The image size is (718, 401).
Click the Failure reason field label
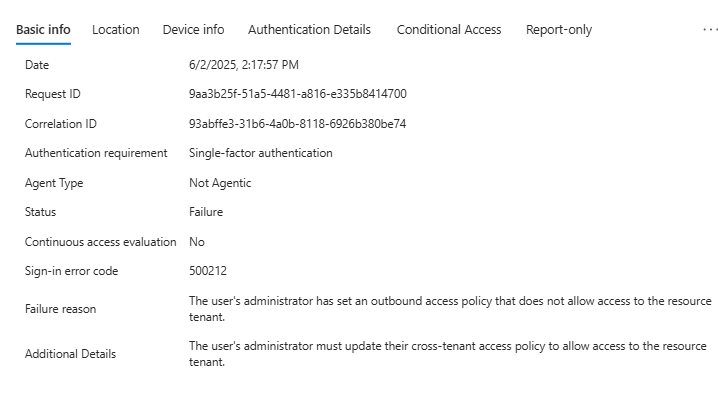(x=61, y=309)
